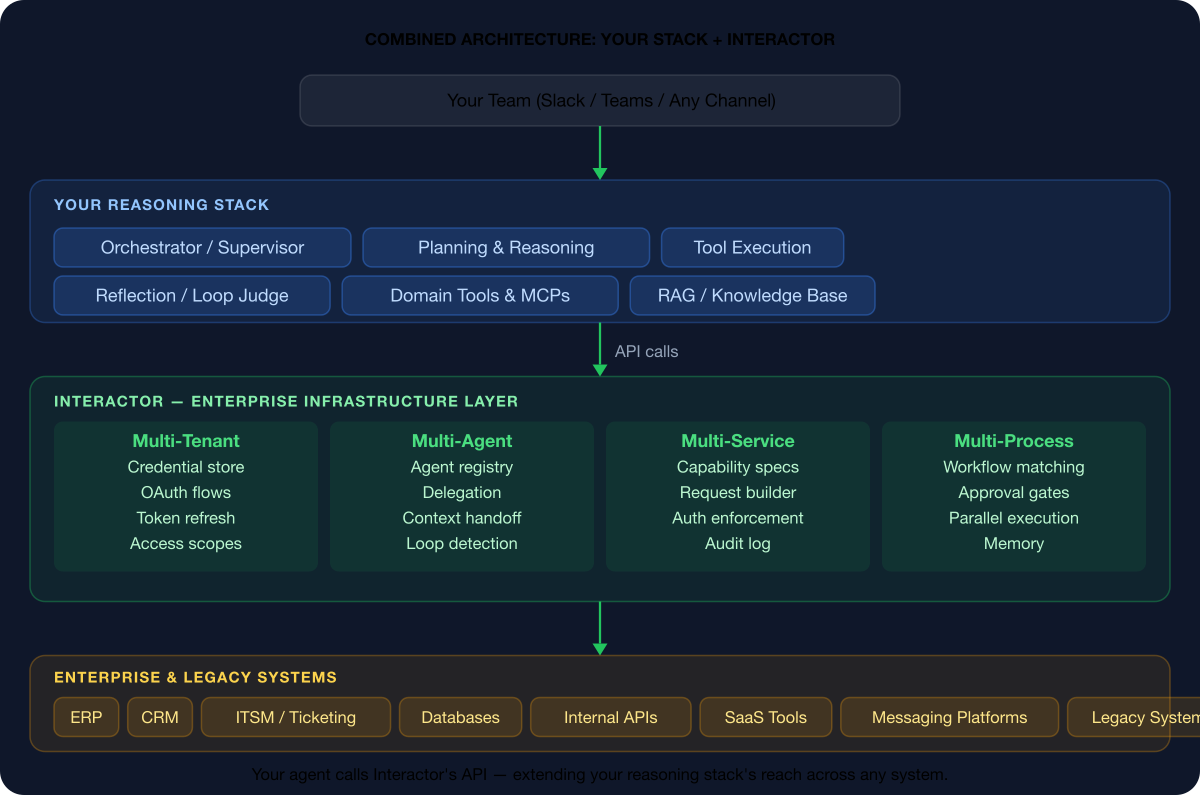Select the Tool Execution block
This screenshot has height=795, width=1200.
[x=752, y=247]
